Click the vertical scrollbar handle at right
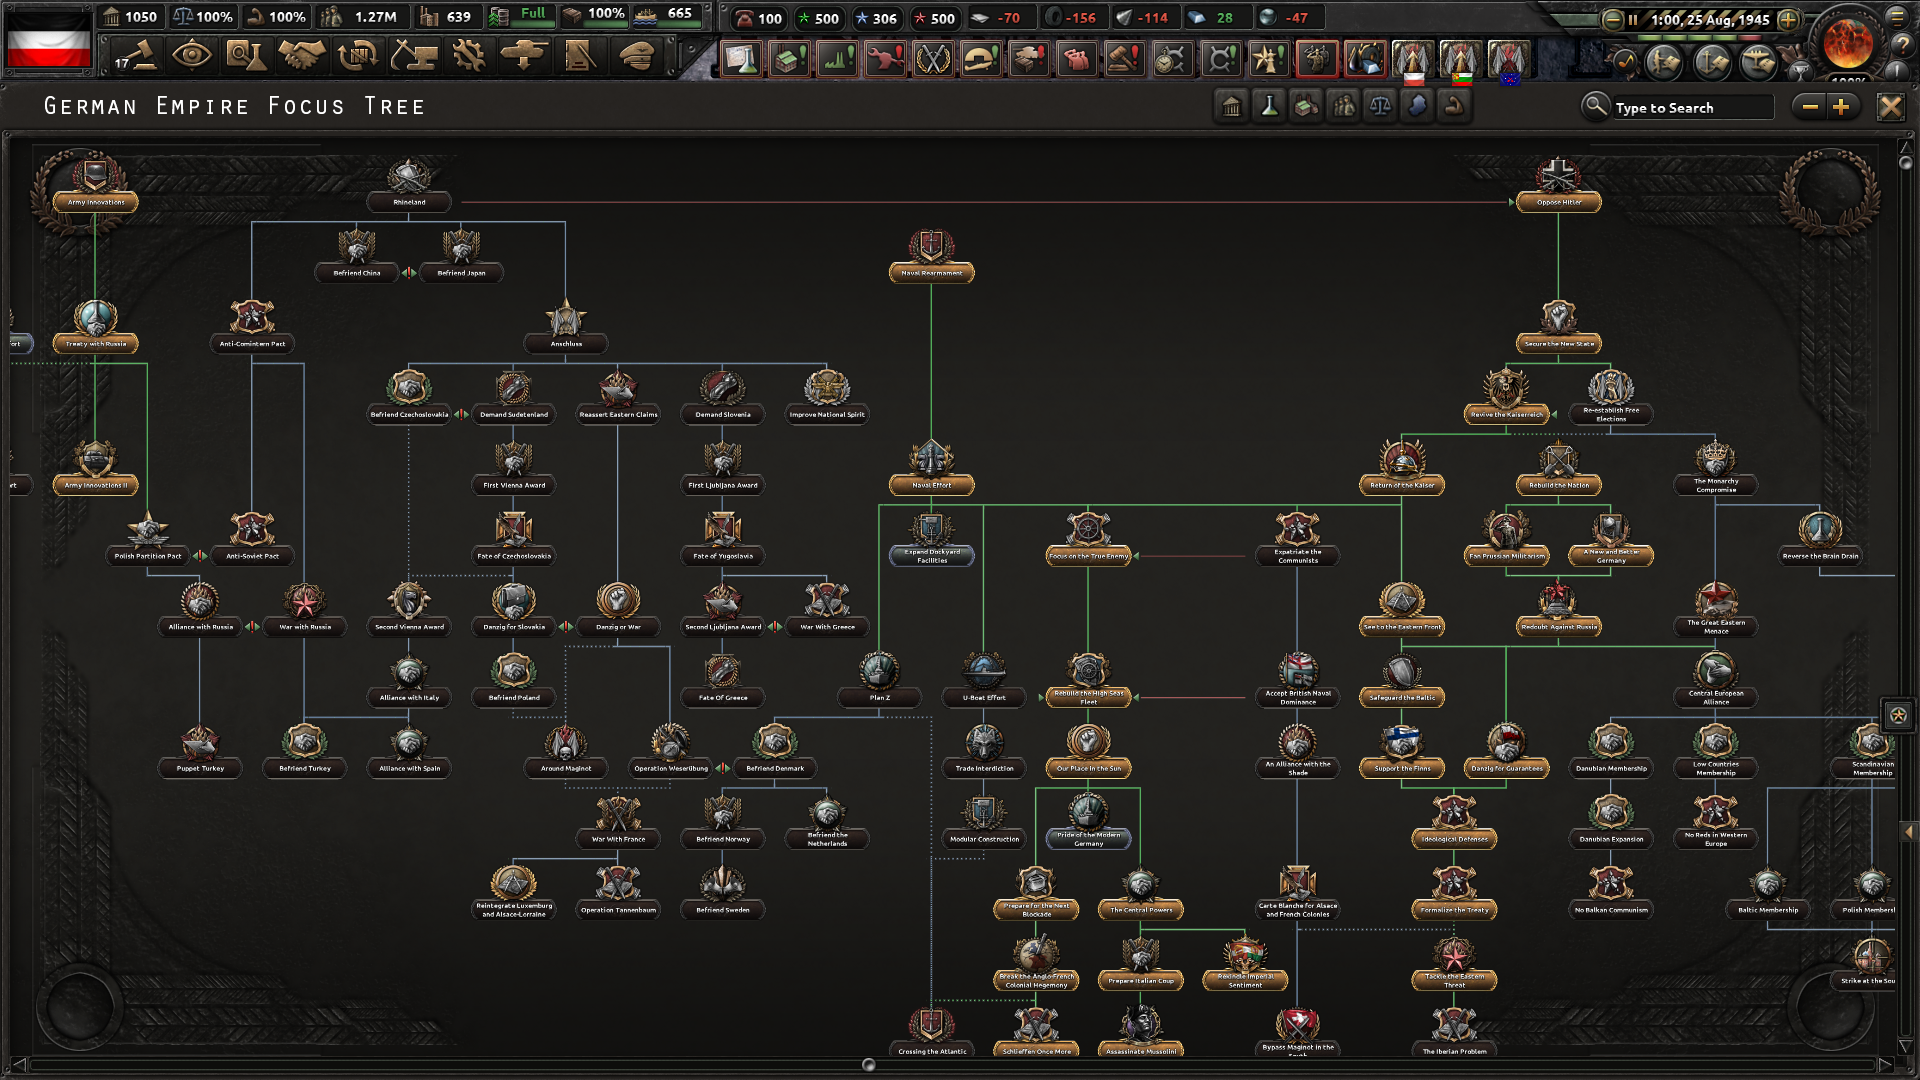 point(1905,162)
